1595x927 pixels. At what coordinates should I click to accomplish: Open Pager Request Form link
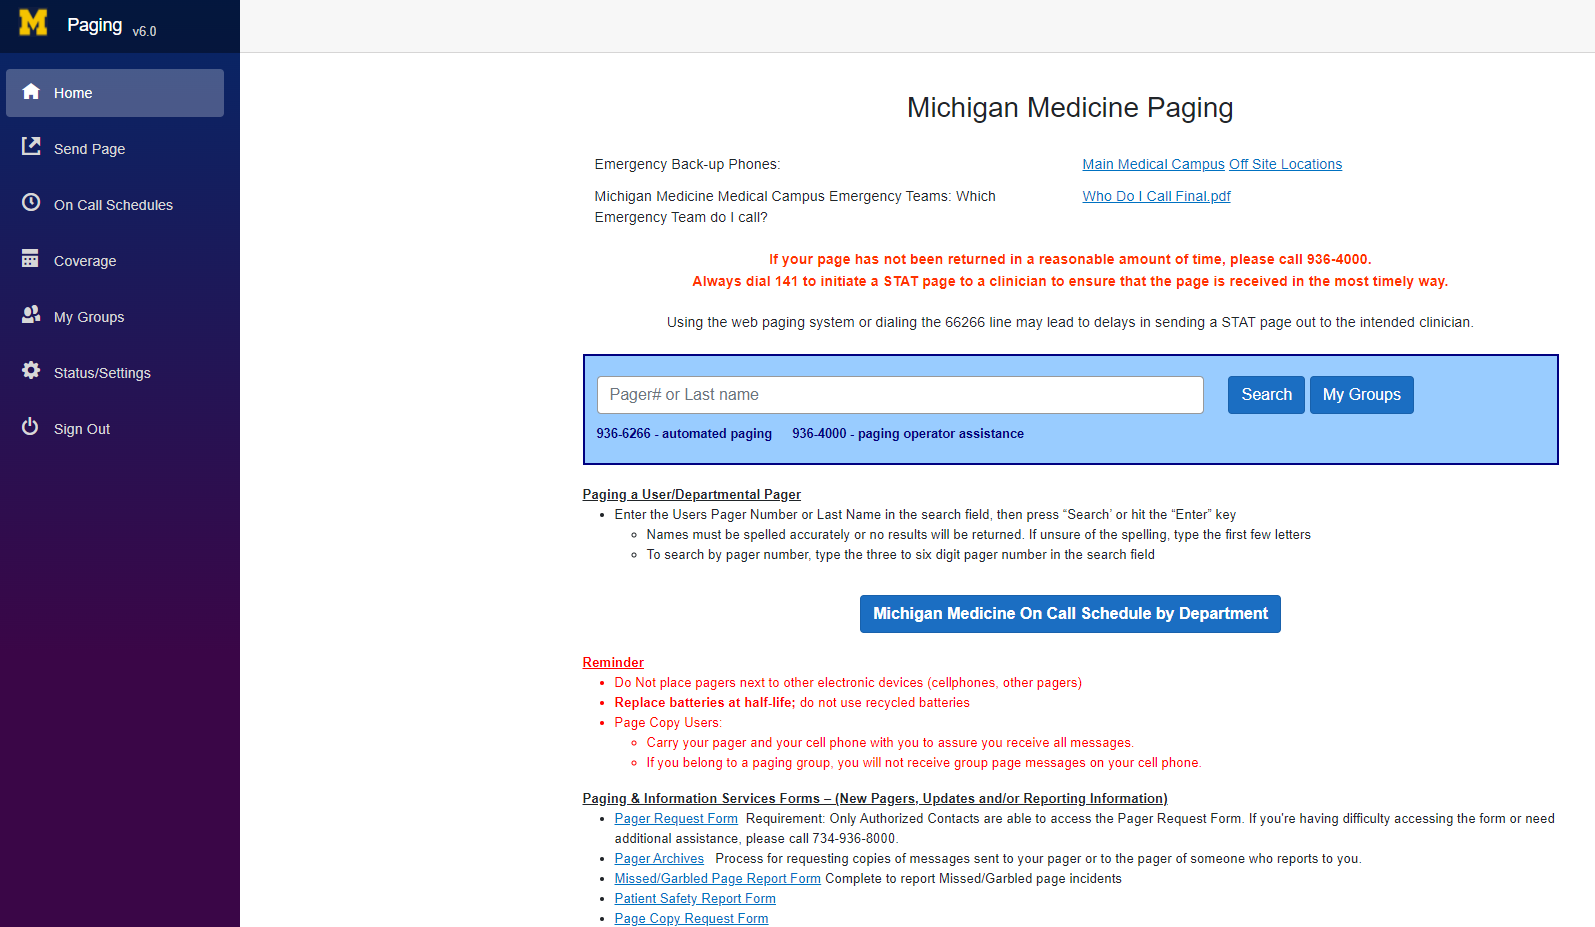(x=676, y=819)
